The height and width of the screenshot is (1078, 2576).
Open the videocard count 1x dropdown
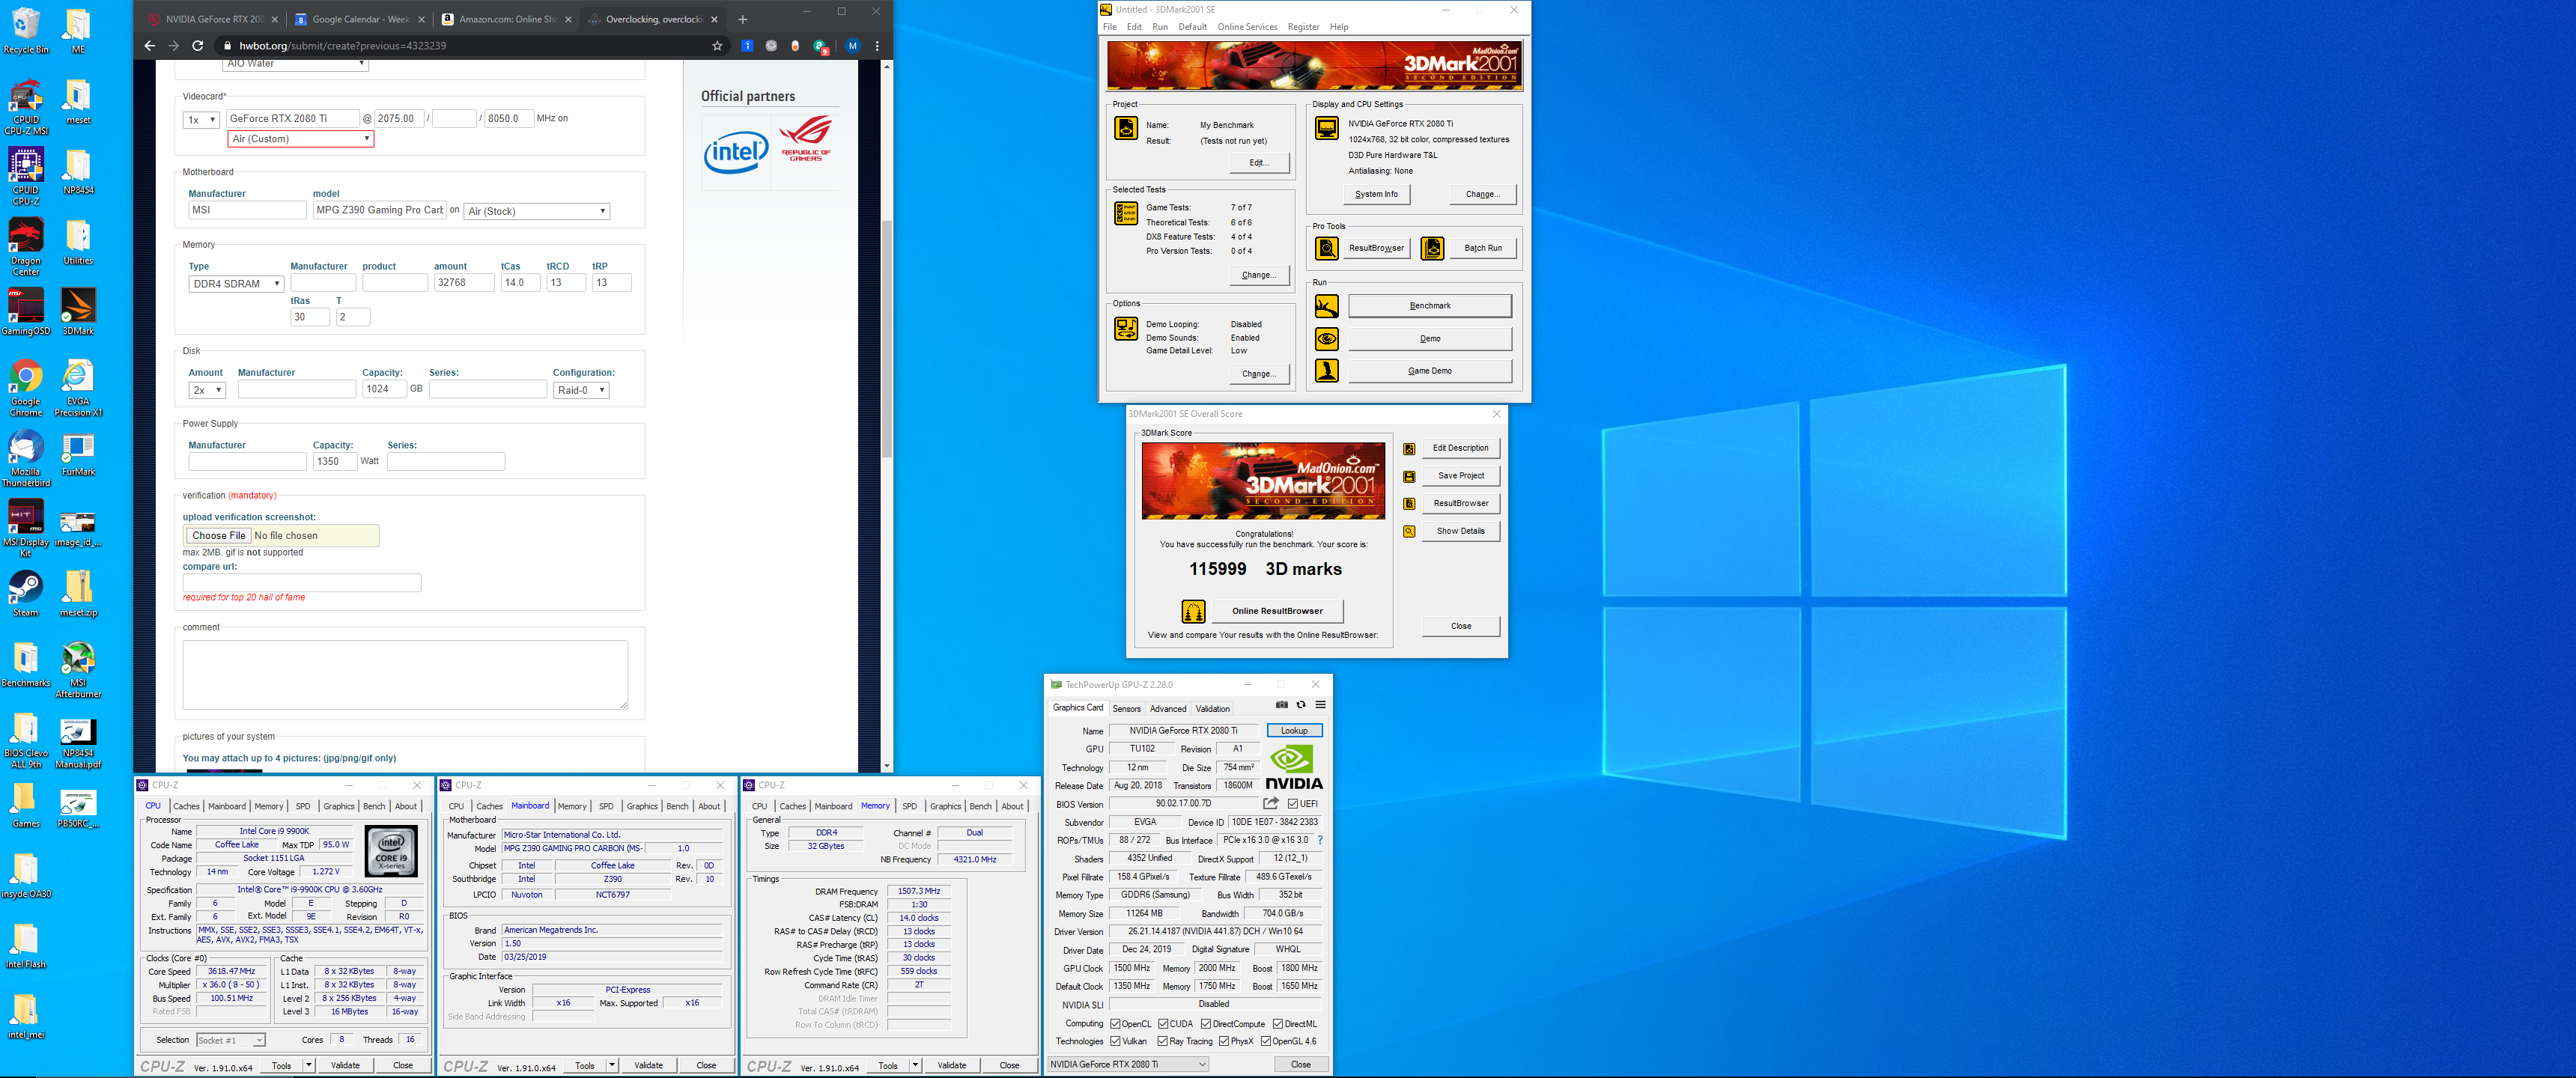[x=201, y=119]
